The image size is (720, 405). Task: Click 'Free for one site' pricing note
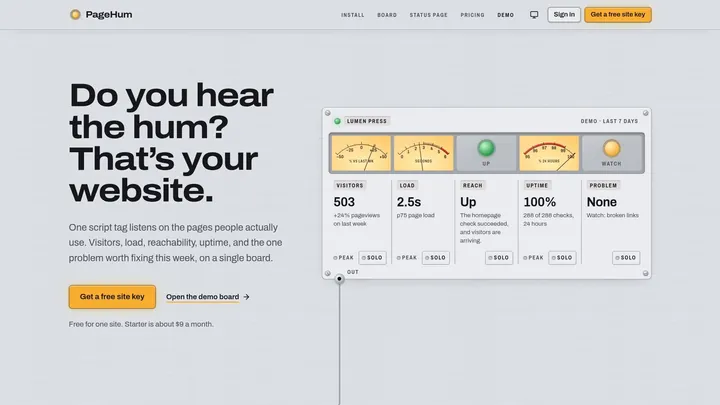pos(141,324)
